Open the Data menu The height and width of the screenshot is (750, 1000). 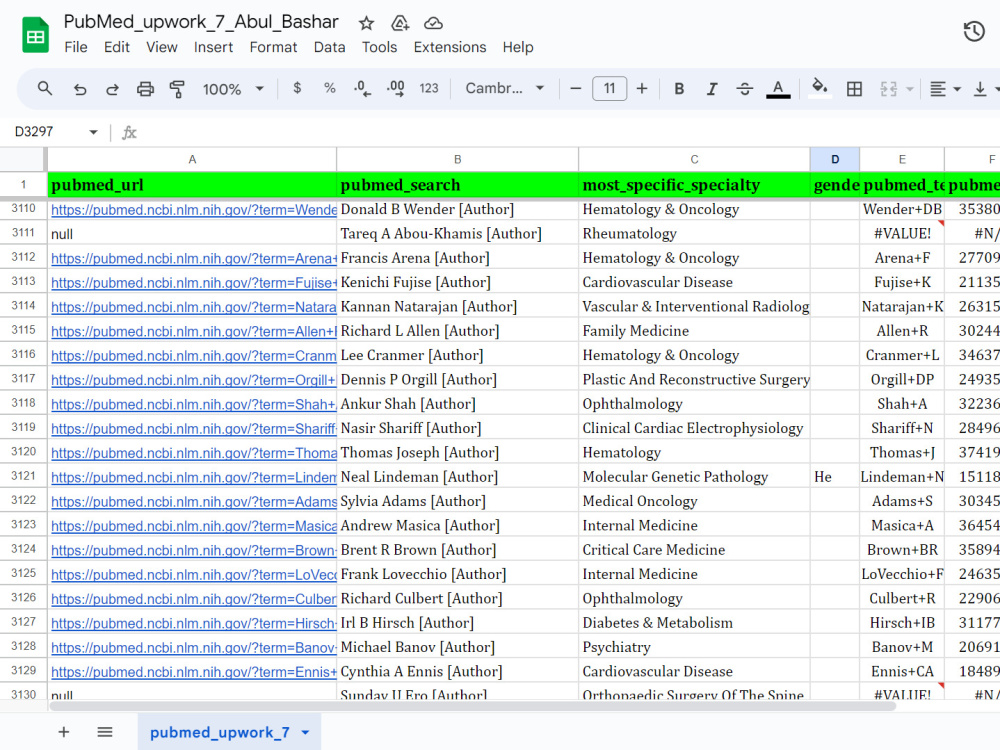pyautogui.click(x=330, y=47)
